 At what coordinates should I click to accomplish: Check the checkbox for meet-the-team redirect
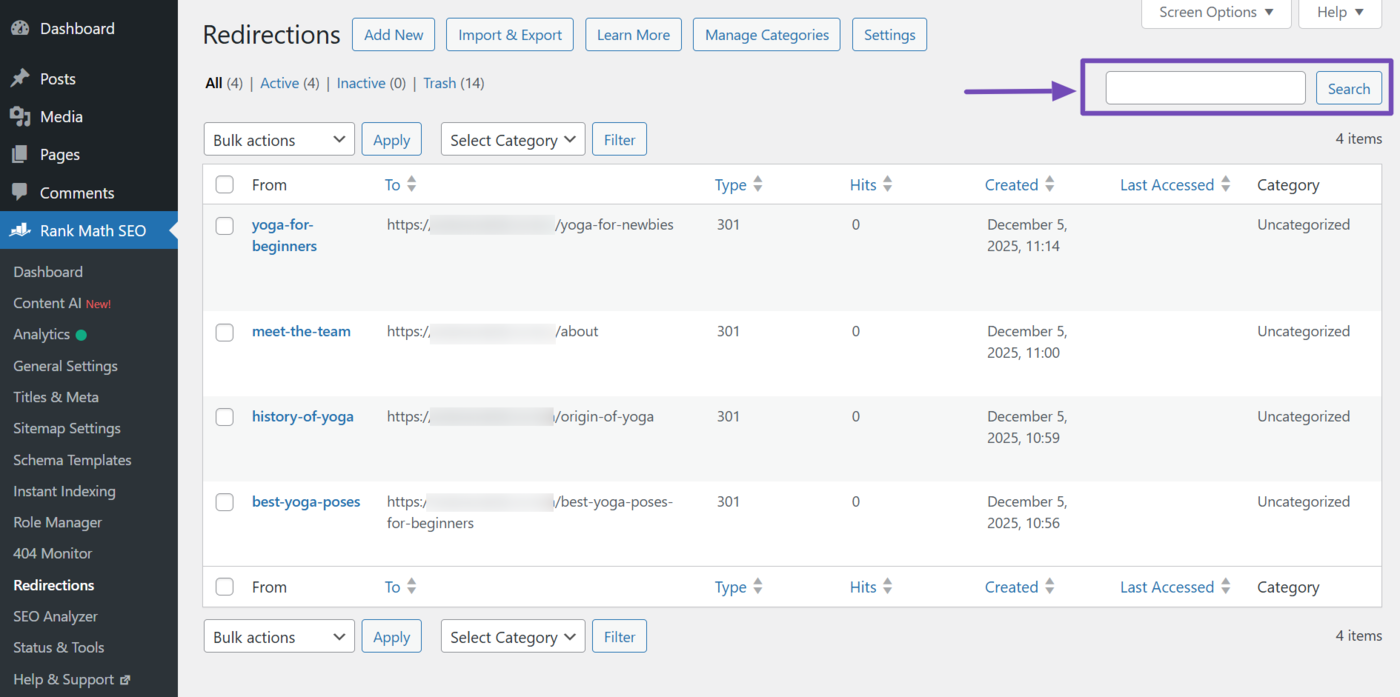(x=224, y=331)
